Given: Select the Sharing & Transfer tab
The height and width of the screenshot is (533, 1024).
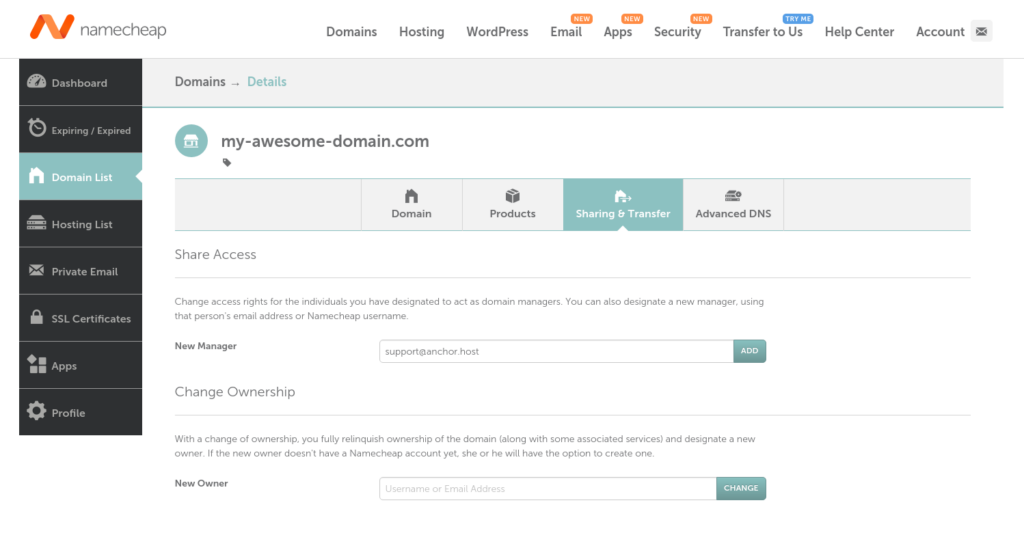Looking at the screenshot, I should coord(623,204).
